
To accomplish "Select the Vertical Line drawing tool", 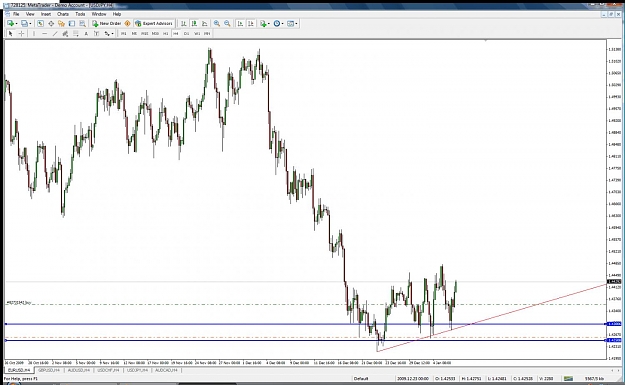I will (x=34, y=34).
